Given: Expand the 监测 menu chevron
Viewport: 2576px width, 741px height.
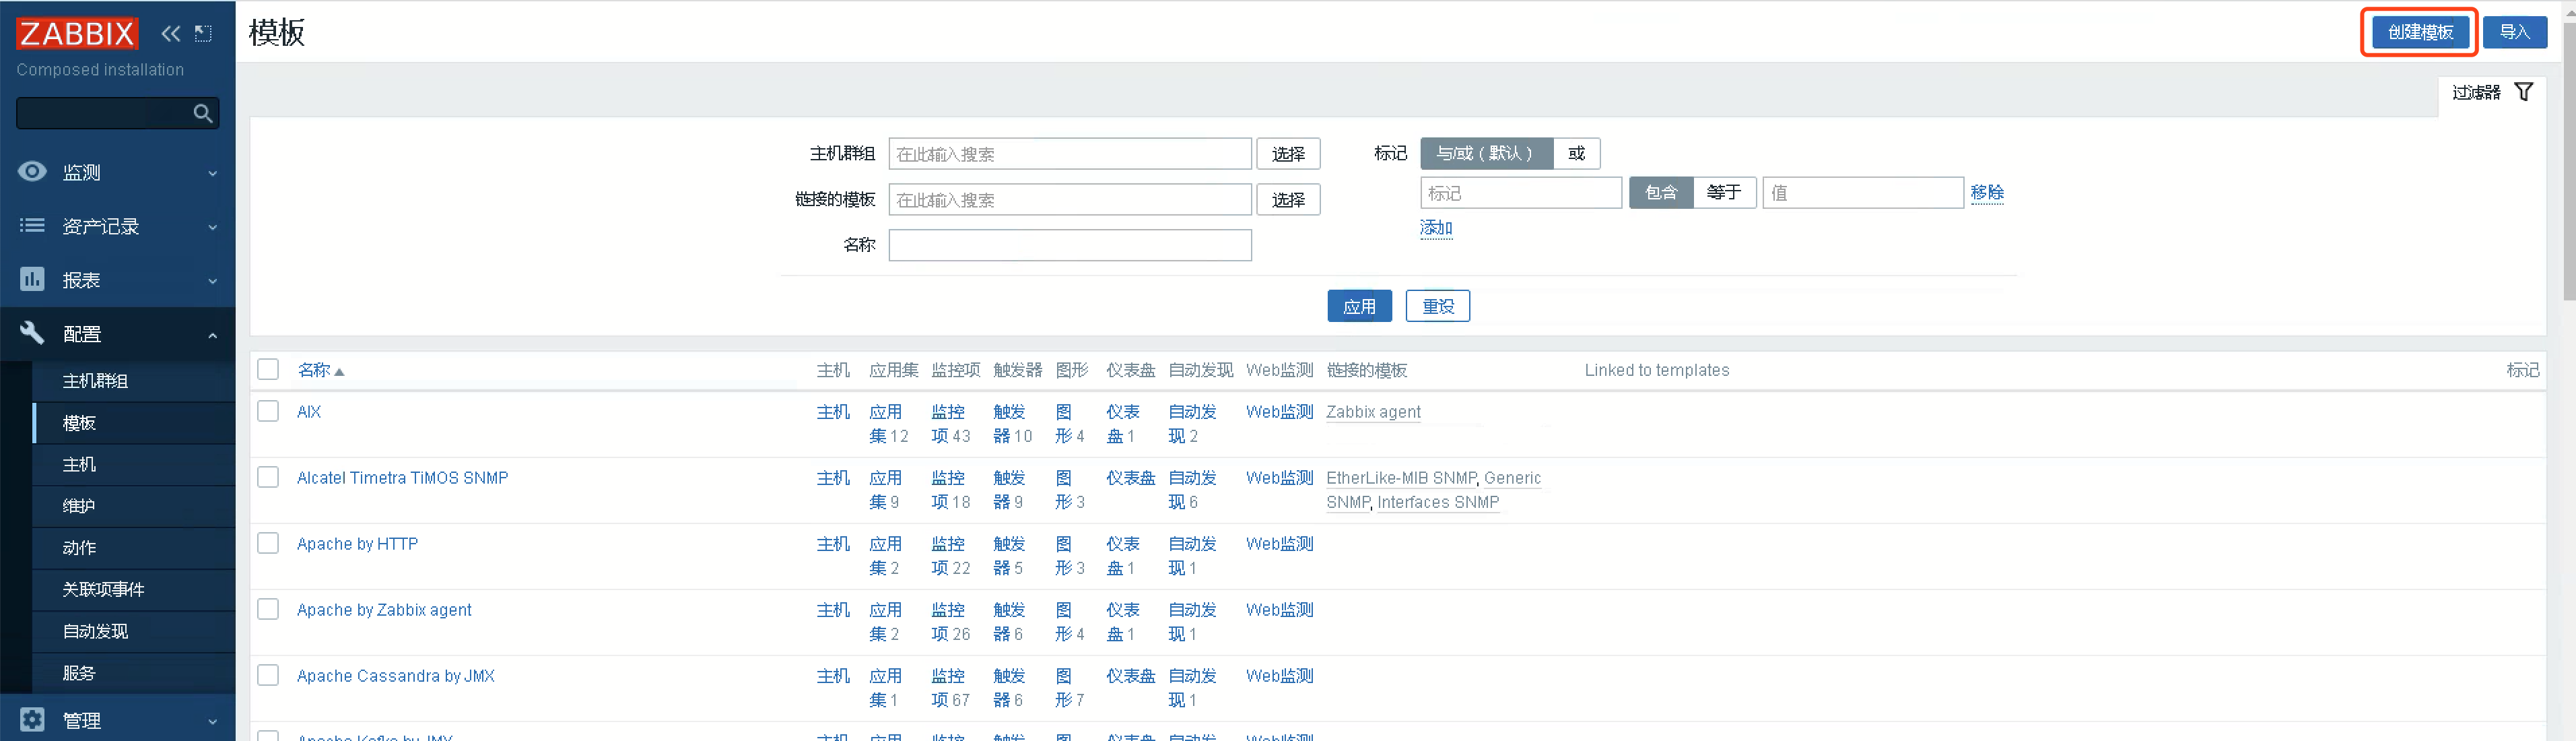Looking at the screenshot, I should 213,173.
